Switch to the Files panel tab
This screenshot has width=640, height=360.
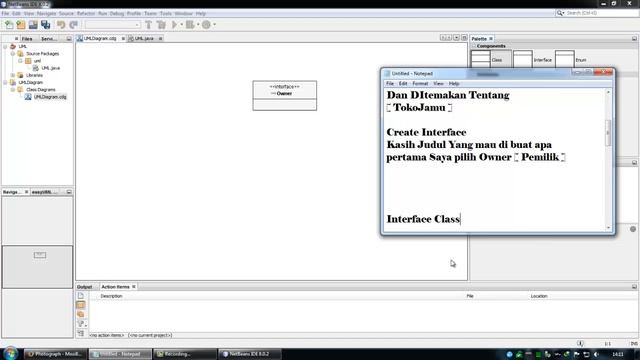pos(27,39)
